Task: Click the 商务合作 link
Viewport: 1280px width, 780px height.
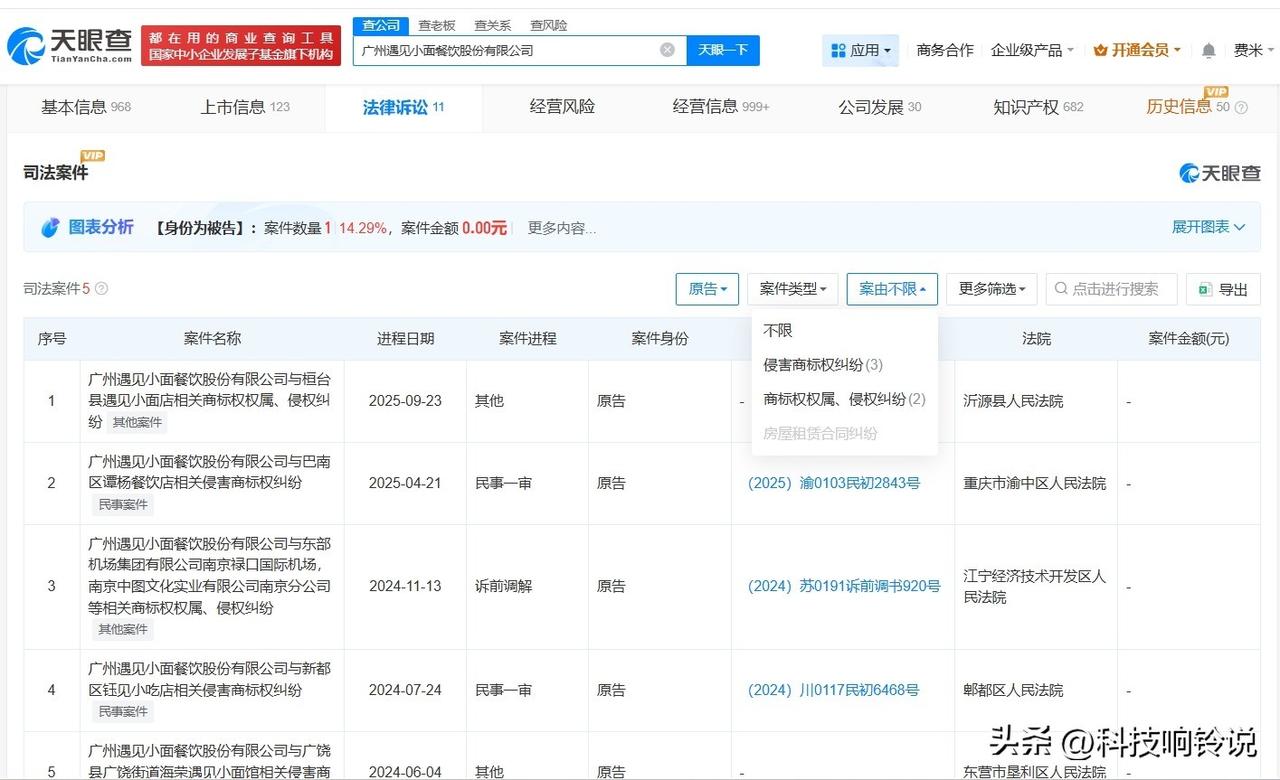Action: tap(945, 50)
